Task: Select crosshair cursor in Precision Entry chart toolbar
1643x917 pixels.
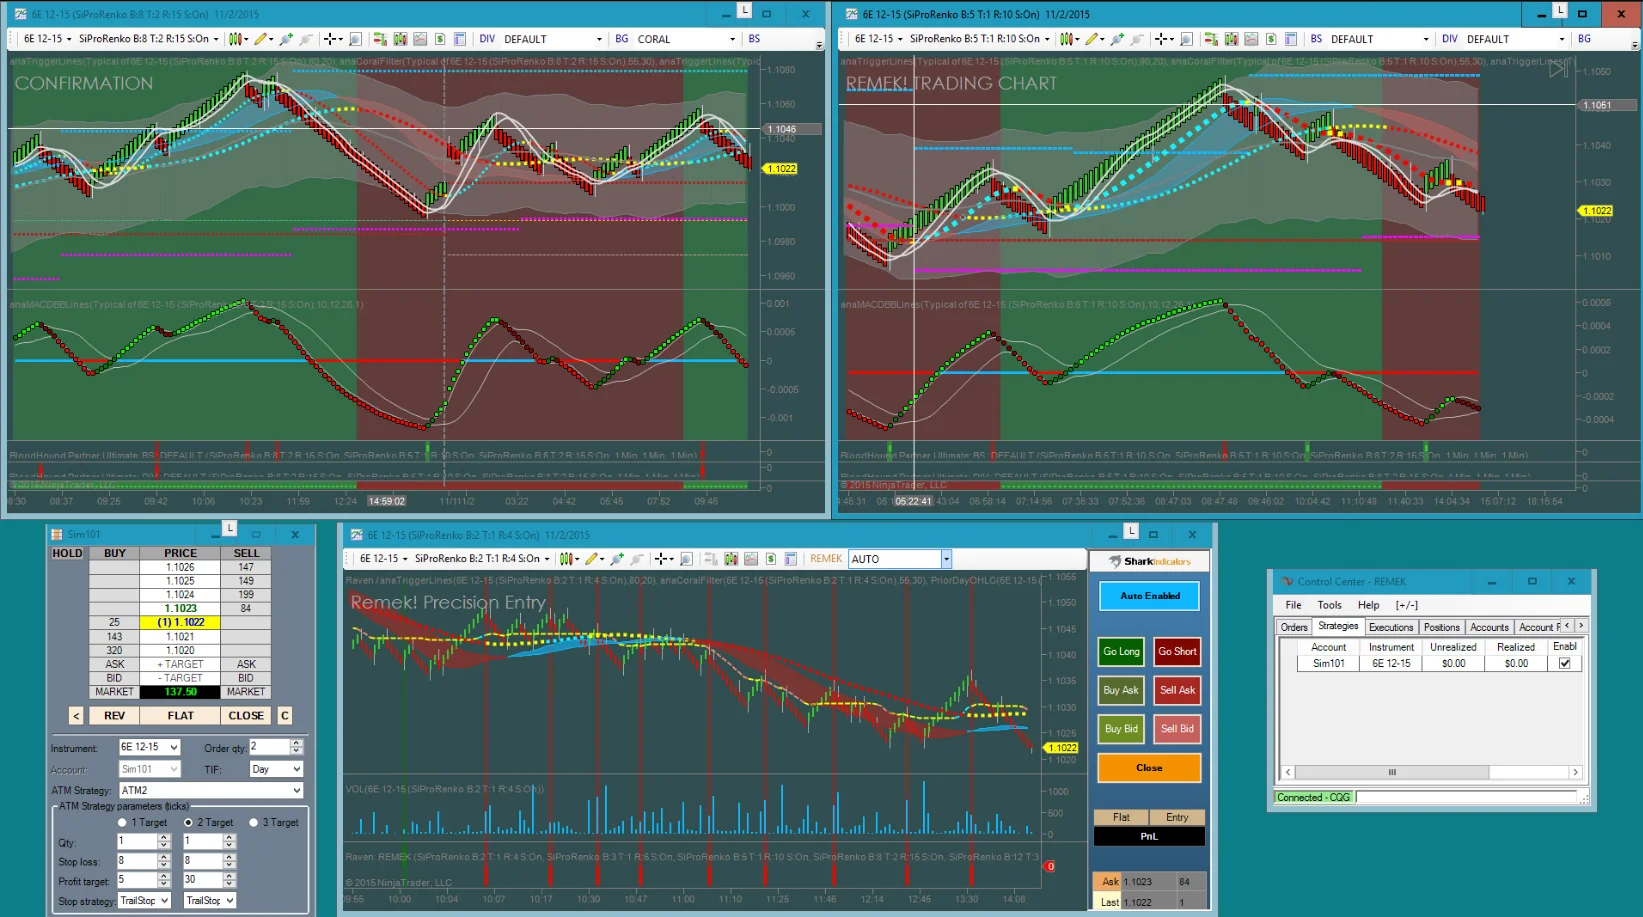Action: pyautogui.click(x=663, y=559)
